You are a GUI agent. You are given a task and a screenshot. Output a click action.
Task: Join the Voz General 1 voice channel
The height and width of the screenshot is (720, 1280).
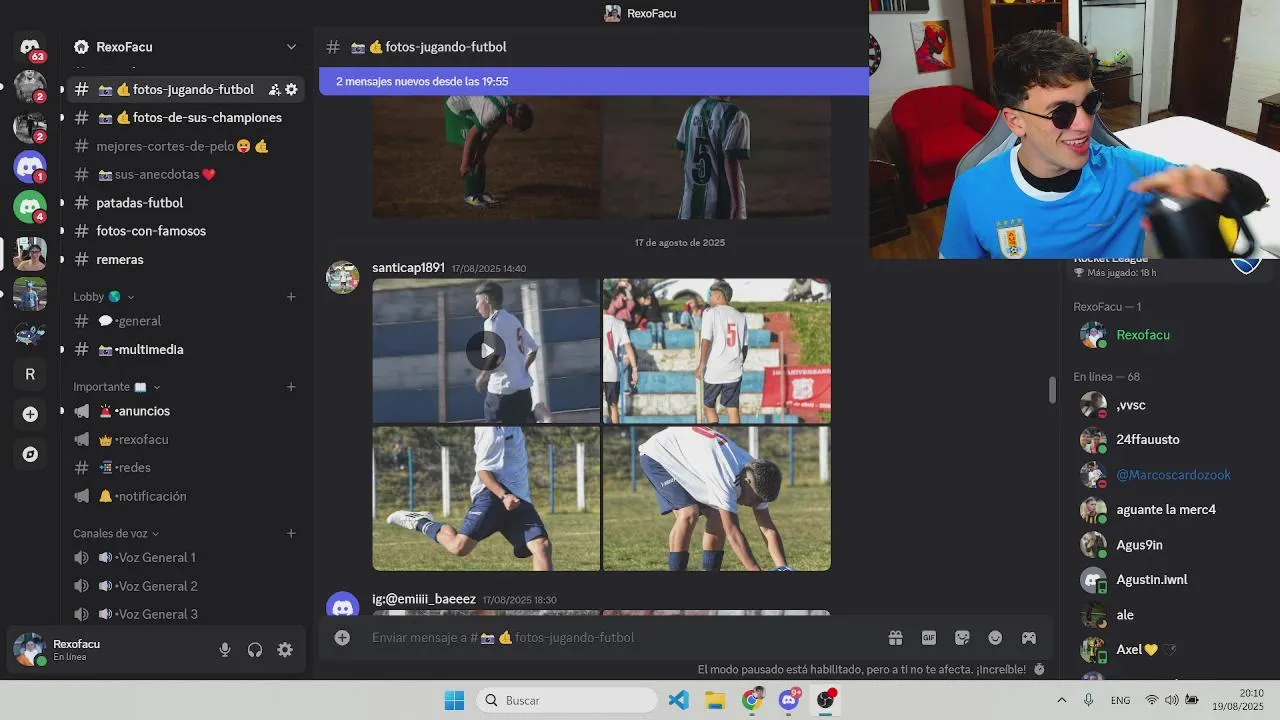tap(186, 557)
